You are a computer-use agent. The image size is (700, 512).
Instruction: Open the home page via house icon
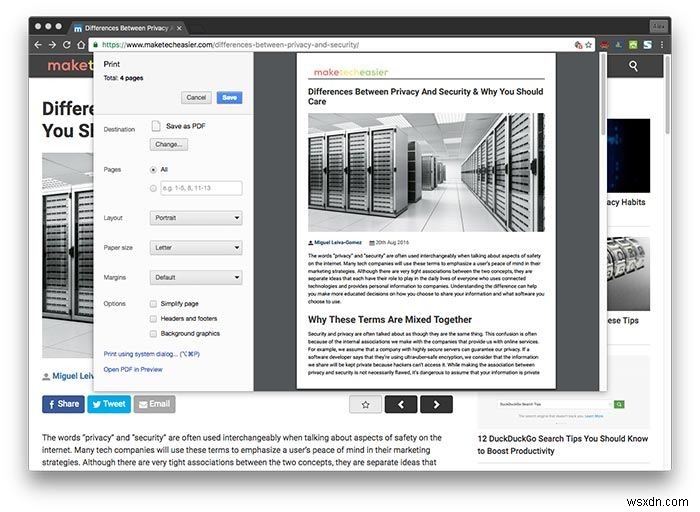(81, 45)
